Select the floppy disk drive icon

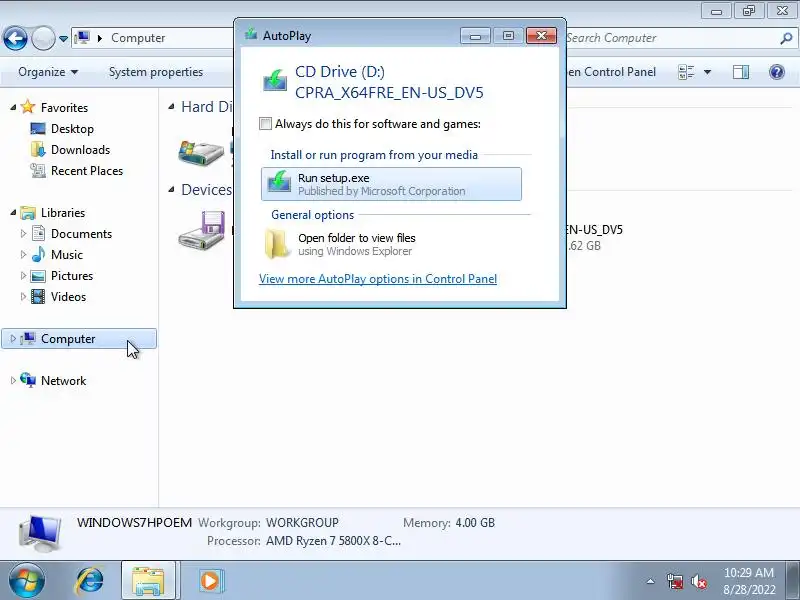202,230
